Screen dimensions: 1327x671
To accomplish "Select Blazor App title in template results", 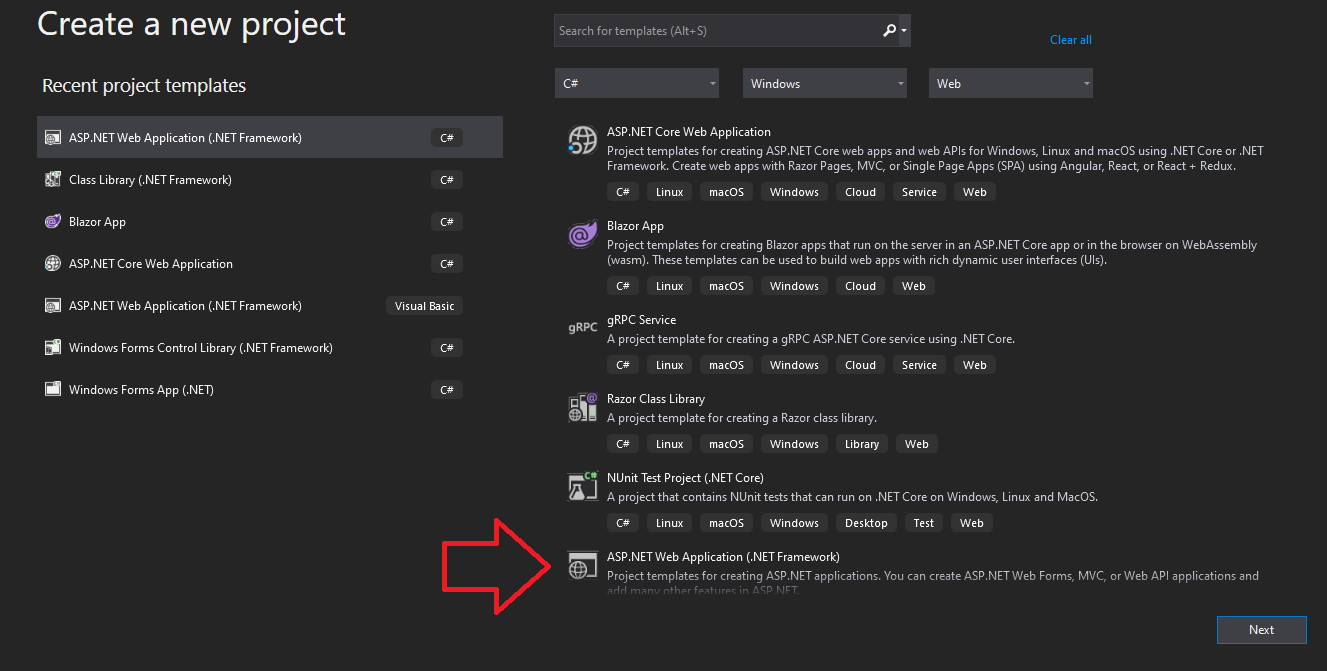I will click(635, 226).
